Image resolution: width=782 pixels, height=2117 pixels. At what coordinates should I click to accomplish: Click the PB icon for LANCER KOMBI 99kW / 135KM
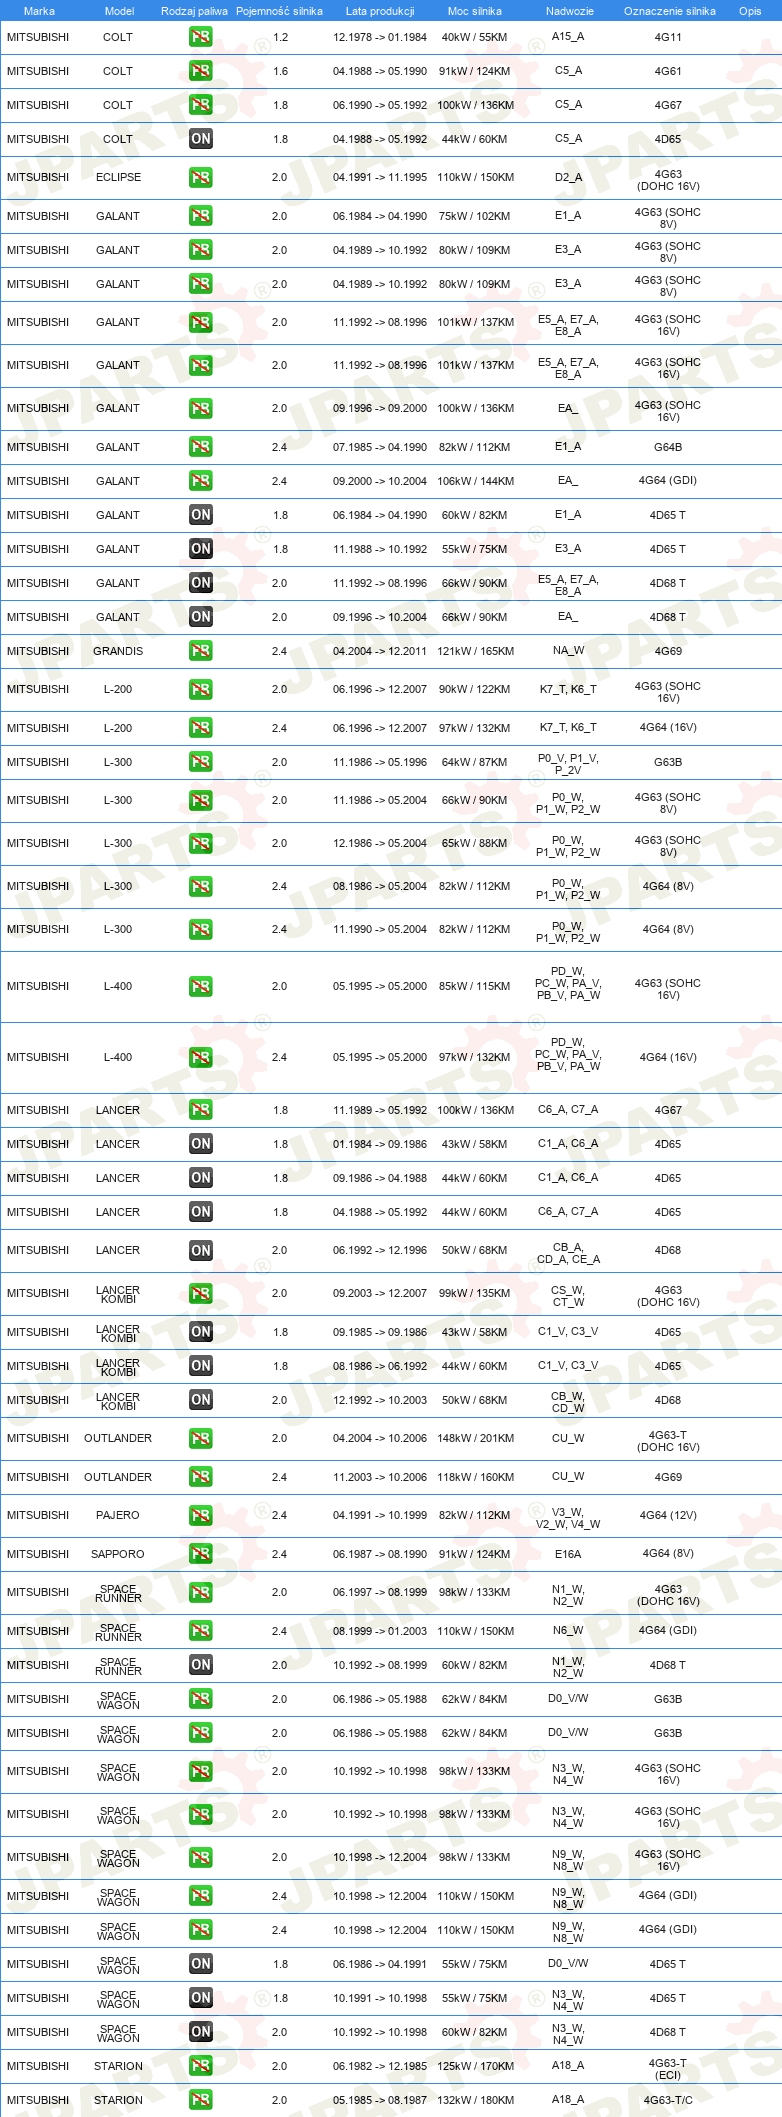(201, 1294)
